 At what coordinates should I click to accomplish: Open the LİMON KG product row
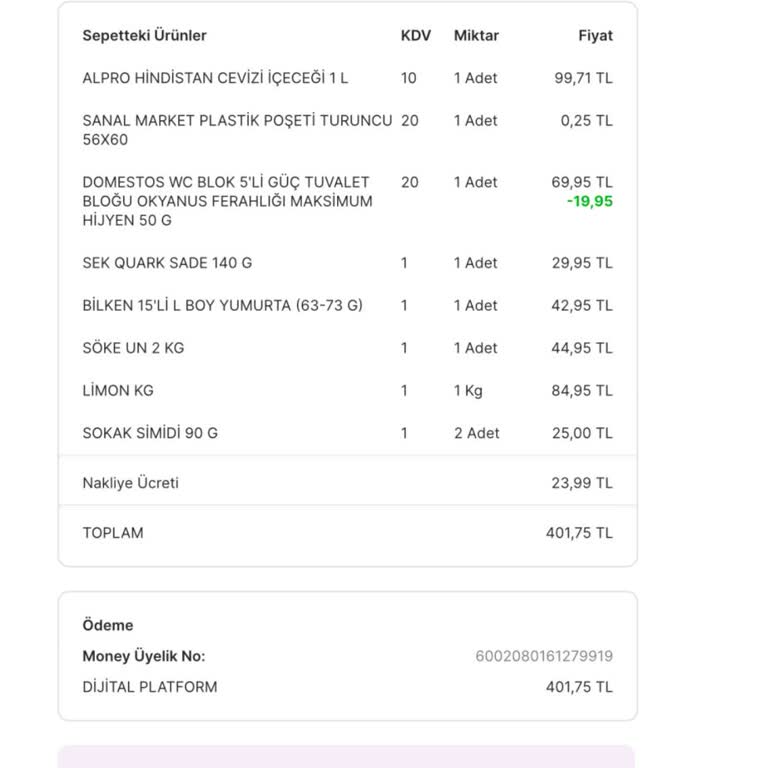(118, 390)
